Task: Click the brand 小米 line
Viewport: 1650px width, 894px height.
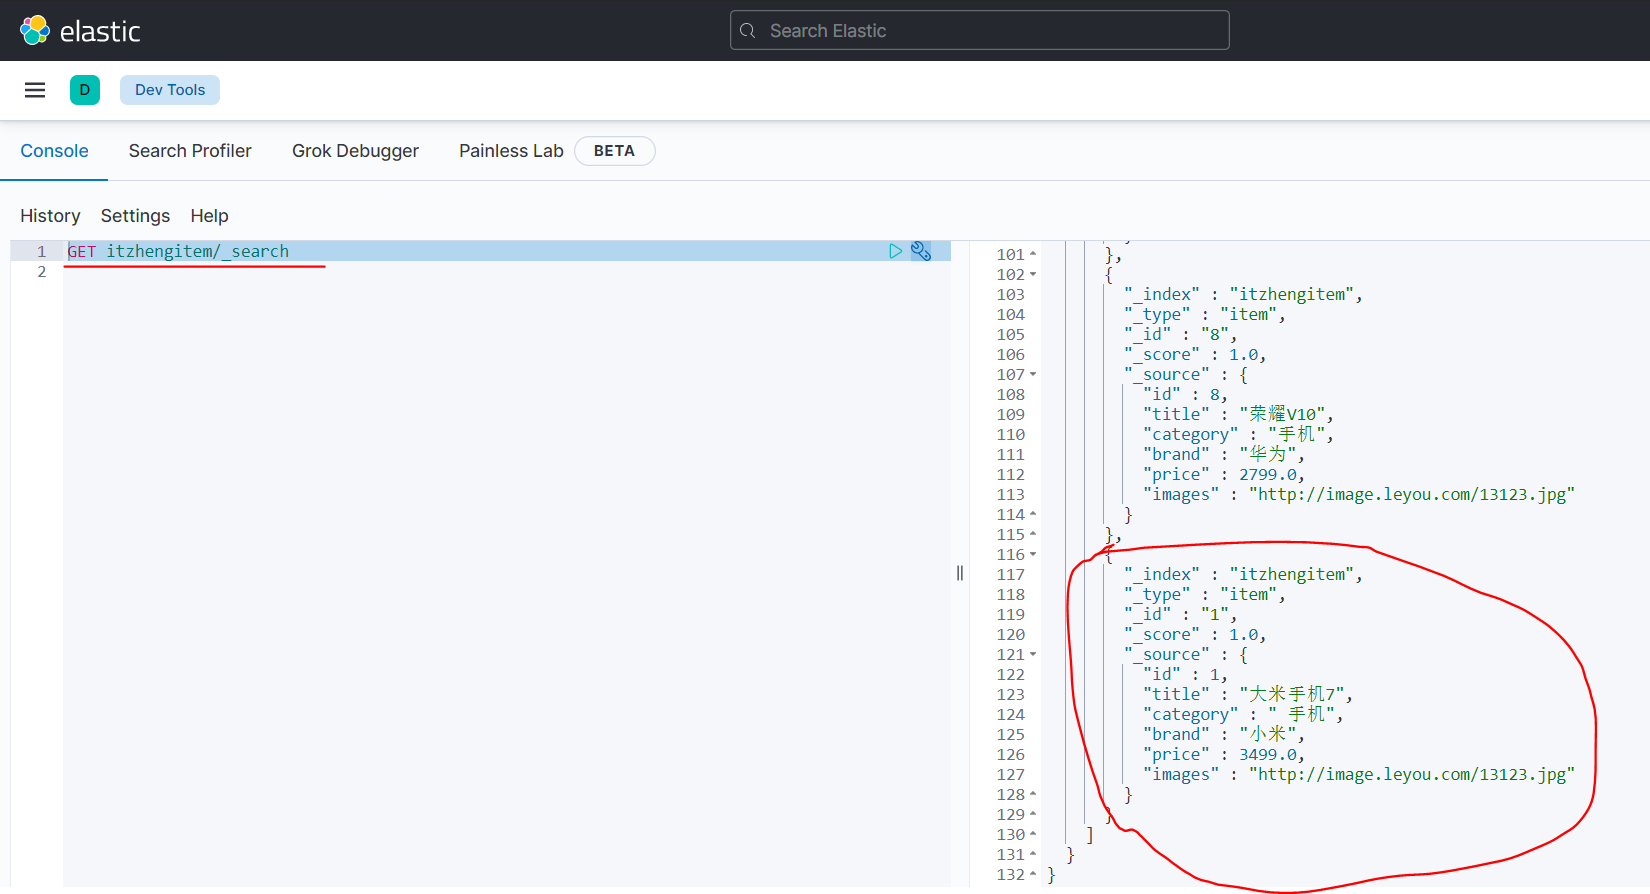Action: 1223,734
